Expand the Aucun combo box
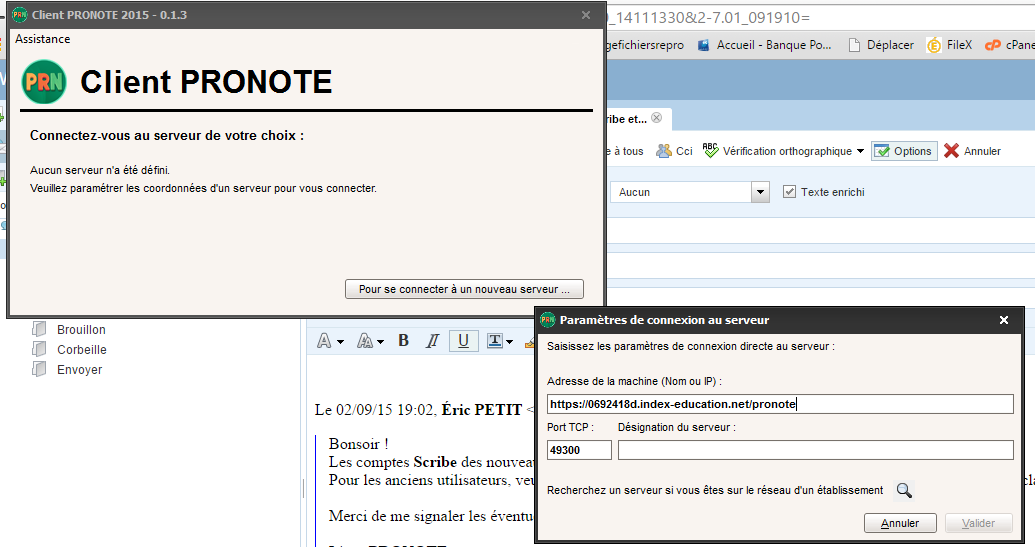The height and width of the screenshot is (547, 1035). click(760, 192)
